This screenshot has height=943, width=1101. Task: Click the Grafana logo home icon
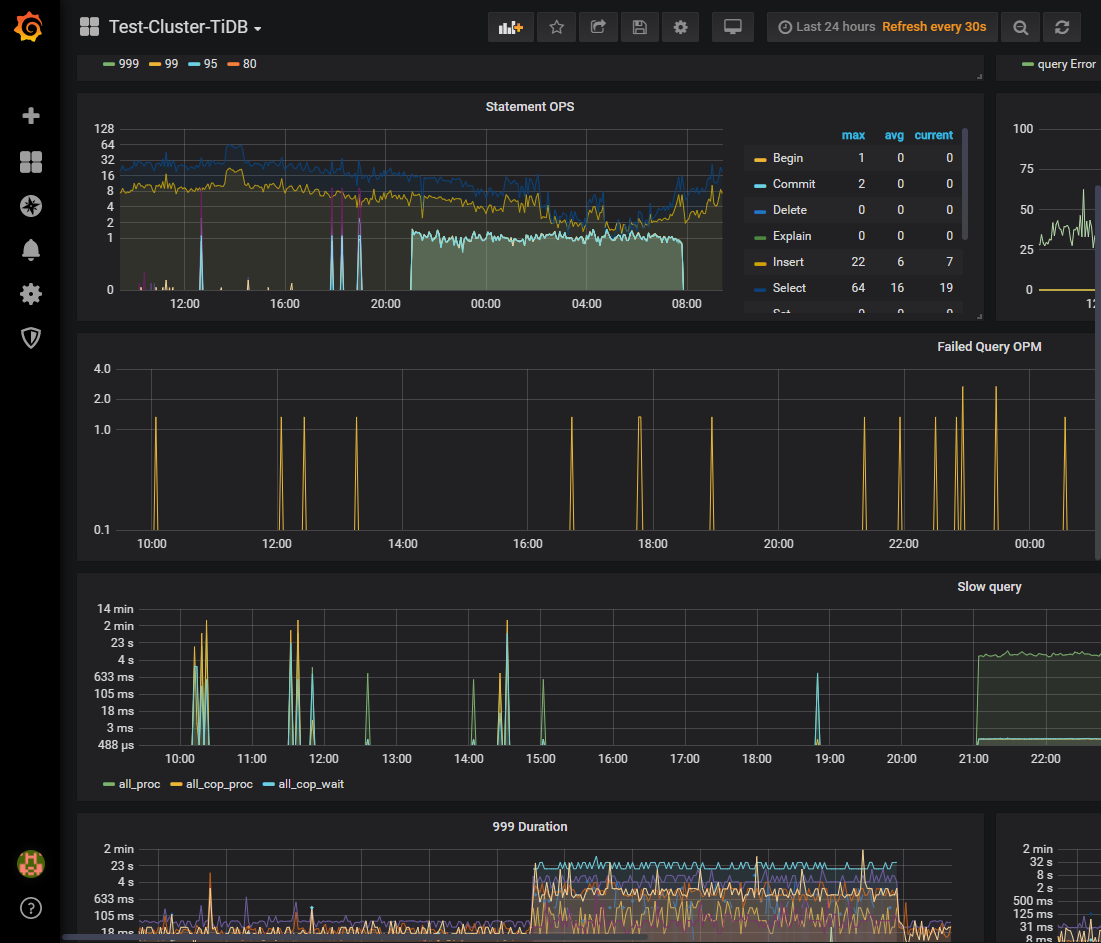point(29,28)
